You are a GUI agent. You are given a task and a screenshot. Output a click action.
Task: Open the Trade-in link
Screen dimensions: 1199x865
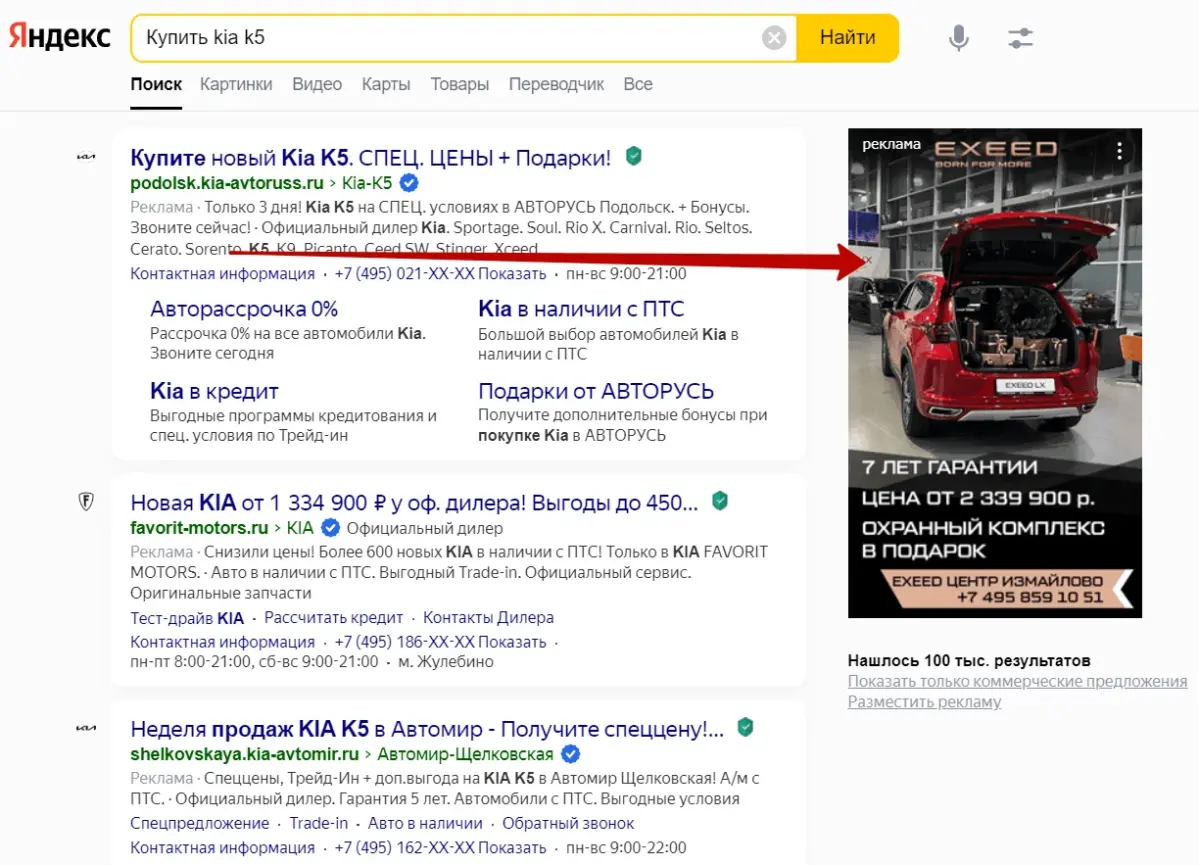tap(318, 824)
